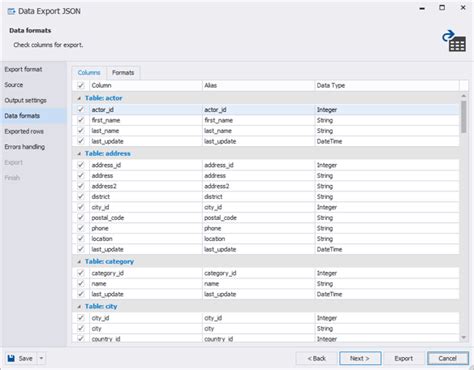Switch to the Formats tab

click(x=123, y=73)
